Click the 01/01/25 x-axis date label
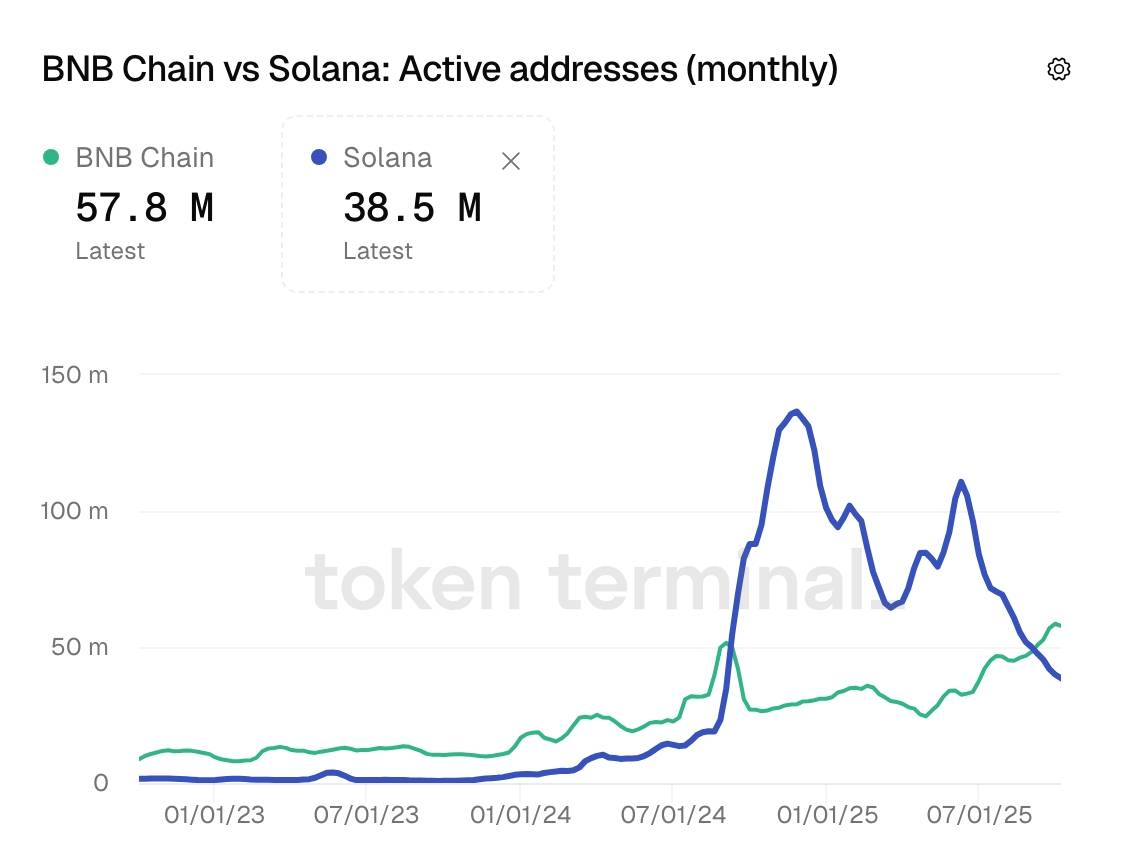 (x=826, y=815)
